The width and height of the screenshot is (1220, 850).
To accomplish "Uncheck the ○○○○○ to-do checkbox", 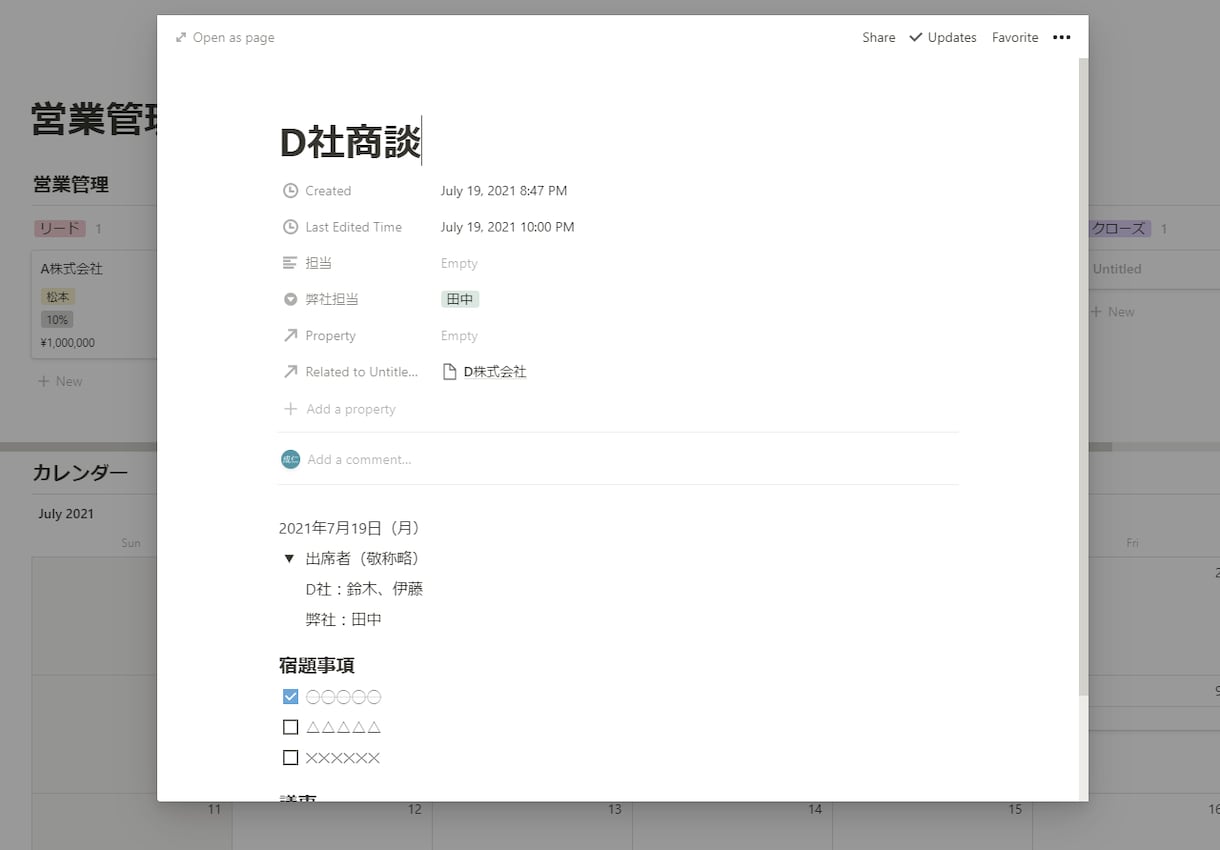I will point(291,697).
